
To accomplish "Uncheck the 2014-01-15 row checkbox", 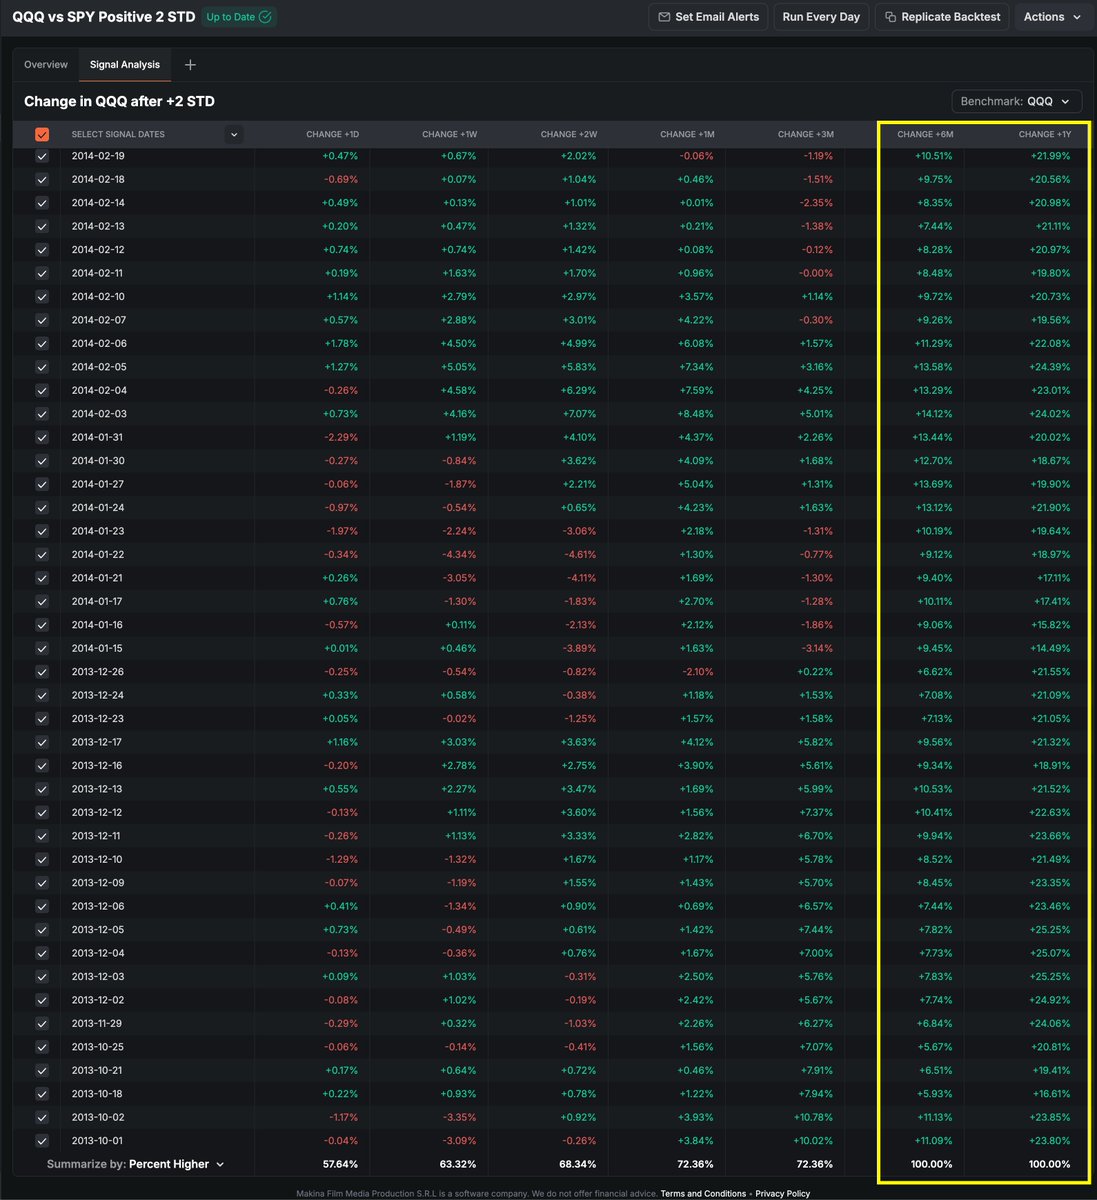I will (42, 648).
